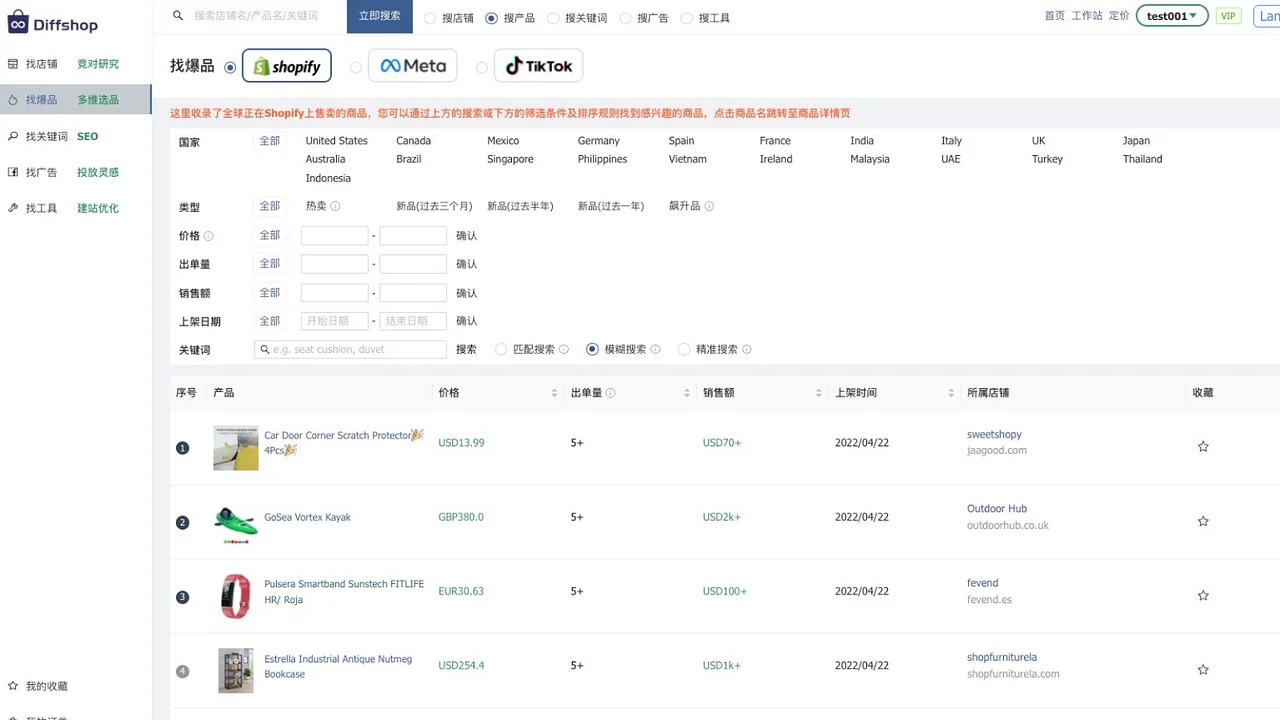The width and height of the screenshot is (1280, 720).
Task: Open the 首页 menu item
Action: [x=1055, y=16]
